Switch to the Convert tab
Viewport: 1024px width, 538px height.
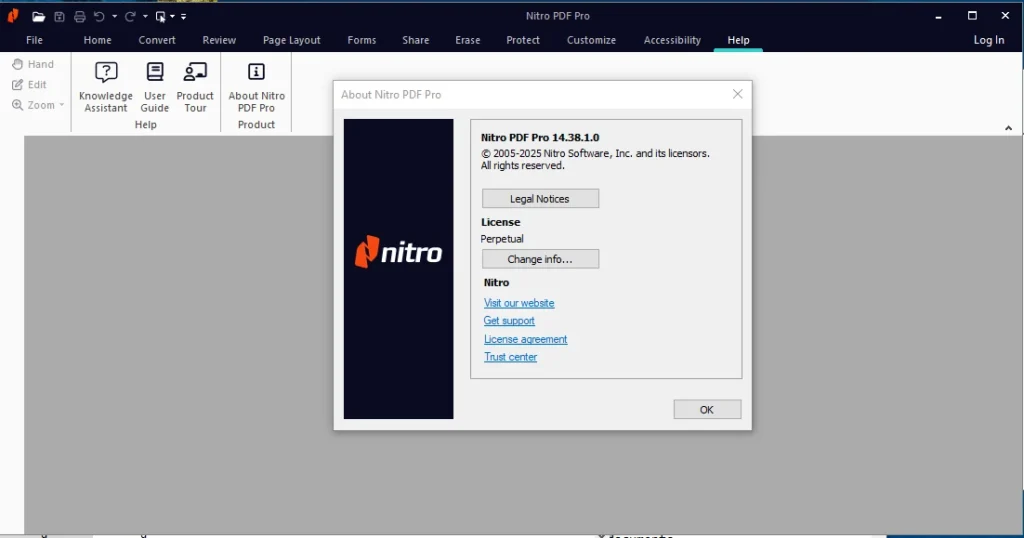click(x=157, y=40)
